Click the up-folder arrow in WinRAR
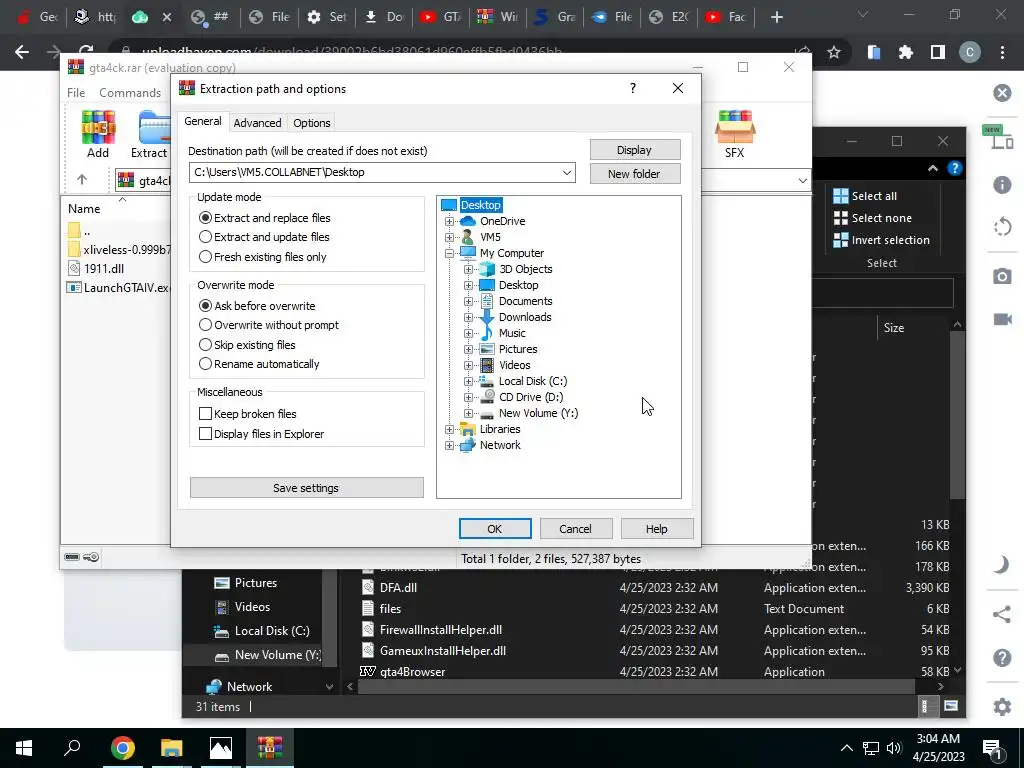 click(x=82, y=179)
